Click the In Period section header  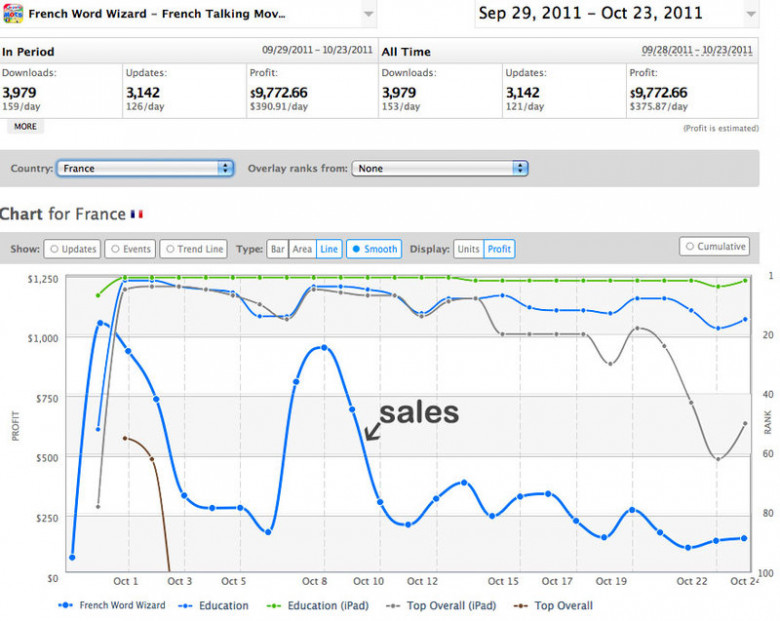(x=28, y=52)
